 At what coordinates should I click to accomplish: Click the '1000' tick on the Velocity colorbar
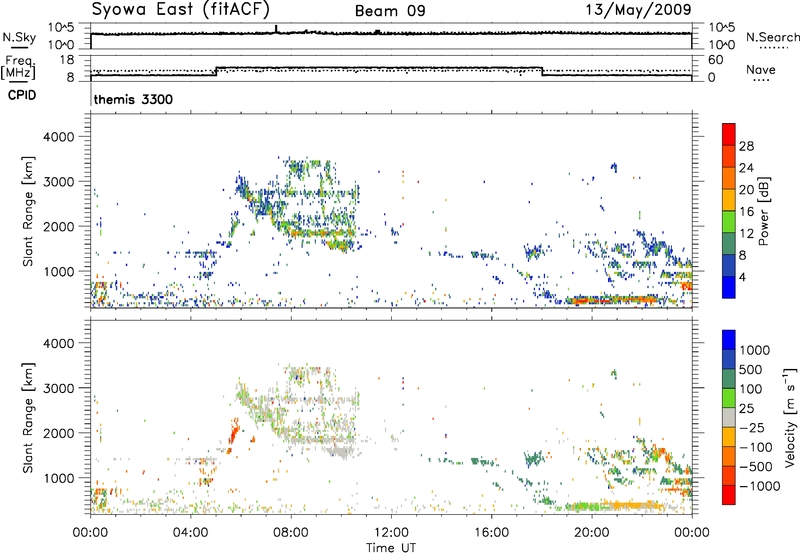click(754, 350)
